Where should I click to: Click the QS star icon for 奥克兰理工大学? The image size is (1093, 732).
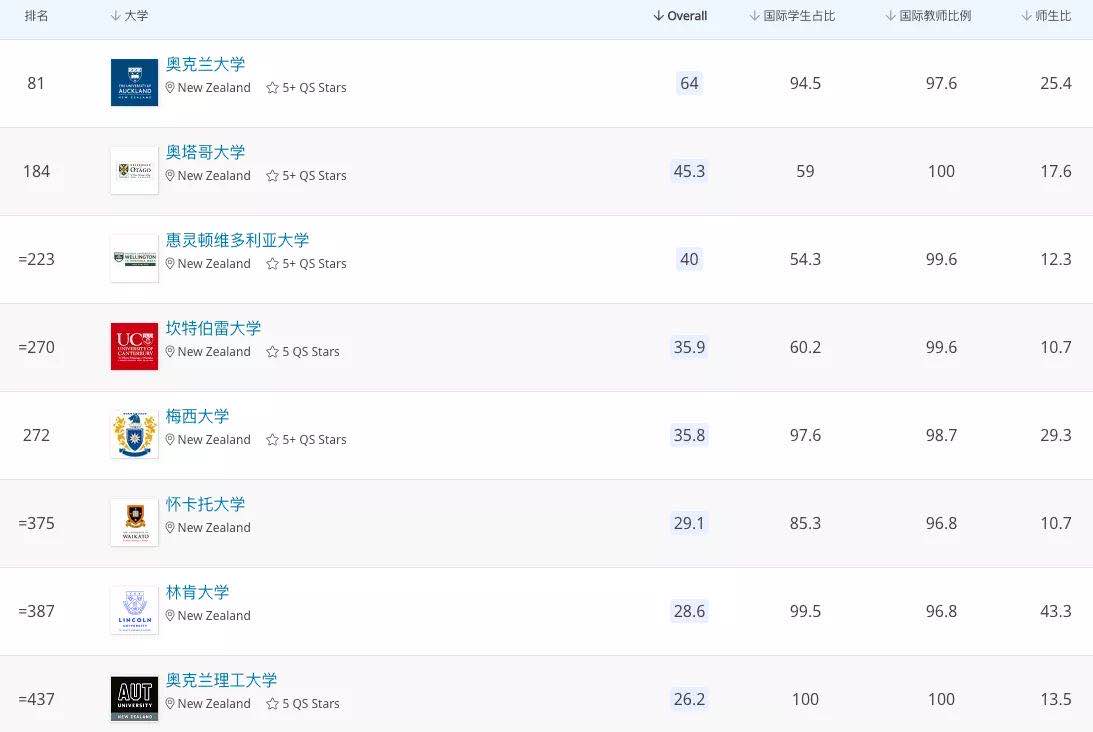[x=272, y=703]
